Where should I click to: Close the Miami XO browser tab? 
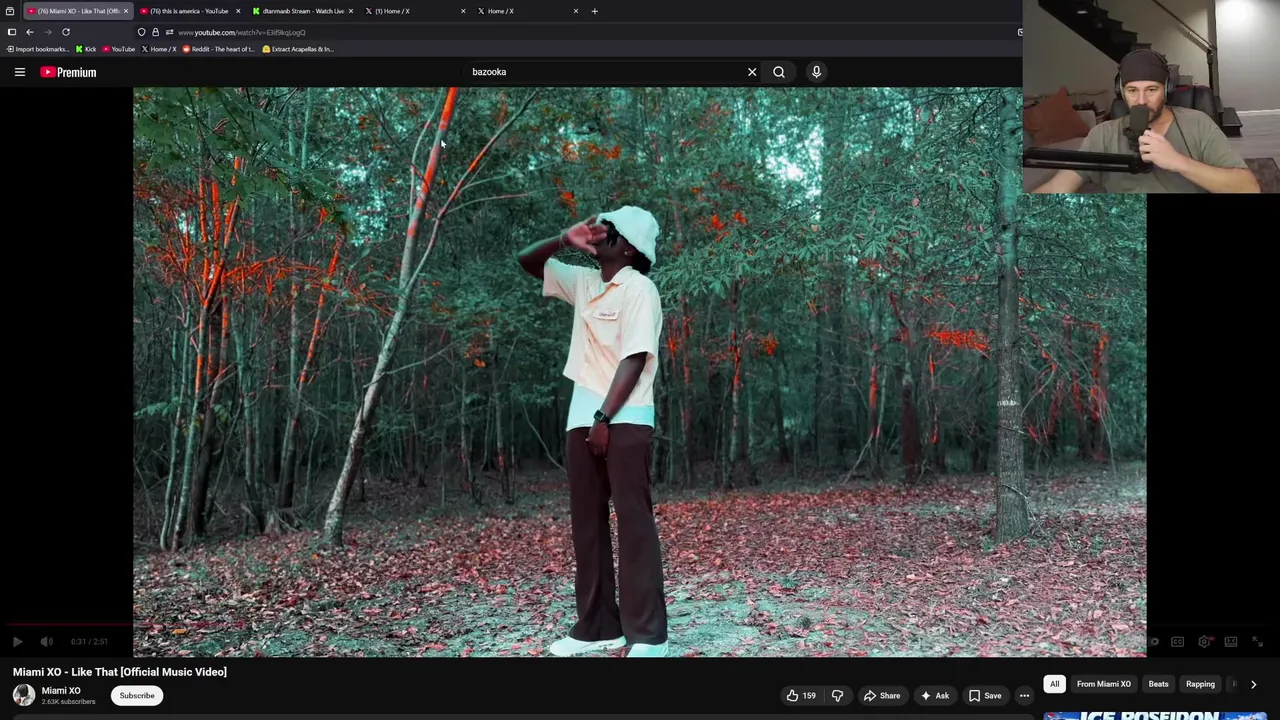pyautogui.click(x=125, y=11)
